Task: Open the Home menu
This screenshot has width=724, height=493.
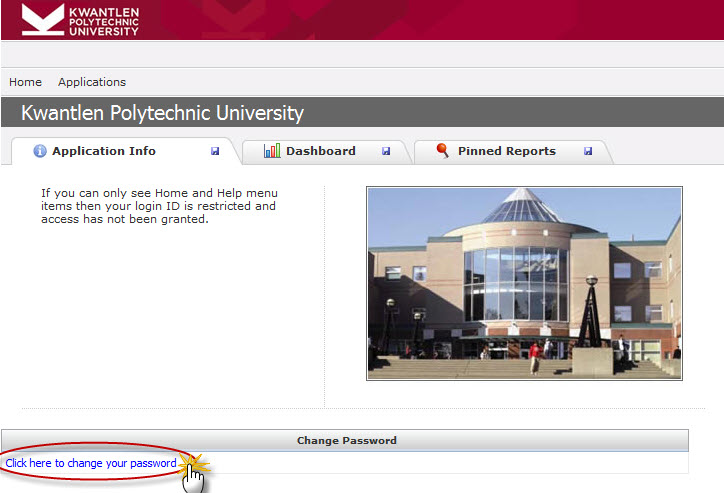Action: (x=25, y=82)
